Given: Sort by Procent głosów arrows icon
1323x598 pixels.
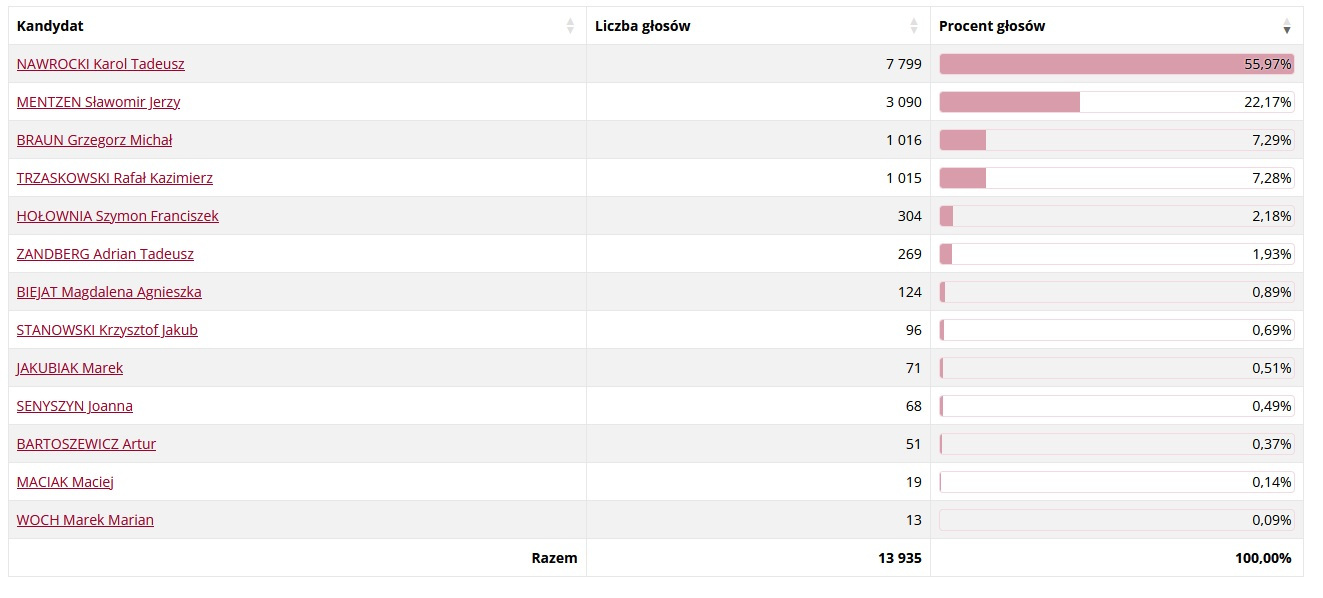Looking at the screenshot, I should click(1287, 26).
